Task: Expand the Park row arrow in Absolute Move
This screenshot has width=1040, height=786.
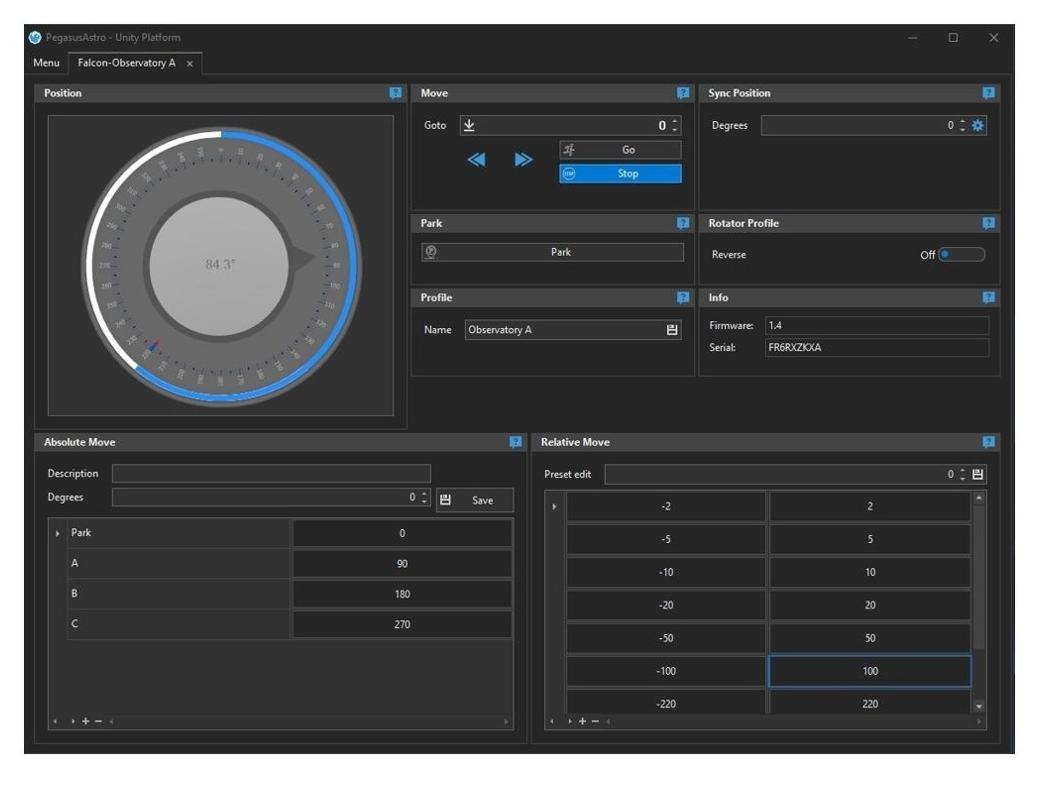Action: click(x=57, y=533)
